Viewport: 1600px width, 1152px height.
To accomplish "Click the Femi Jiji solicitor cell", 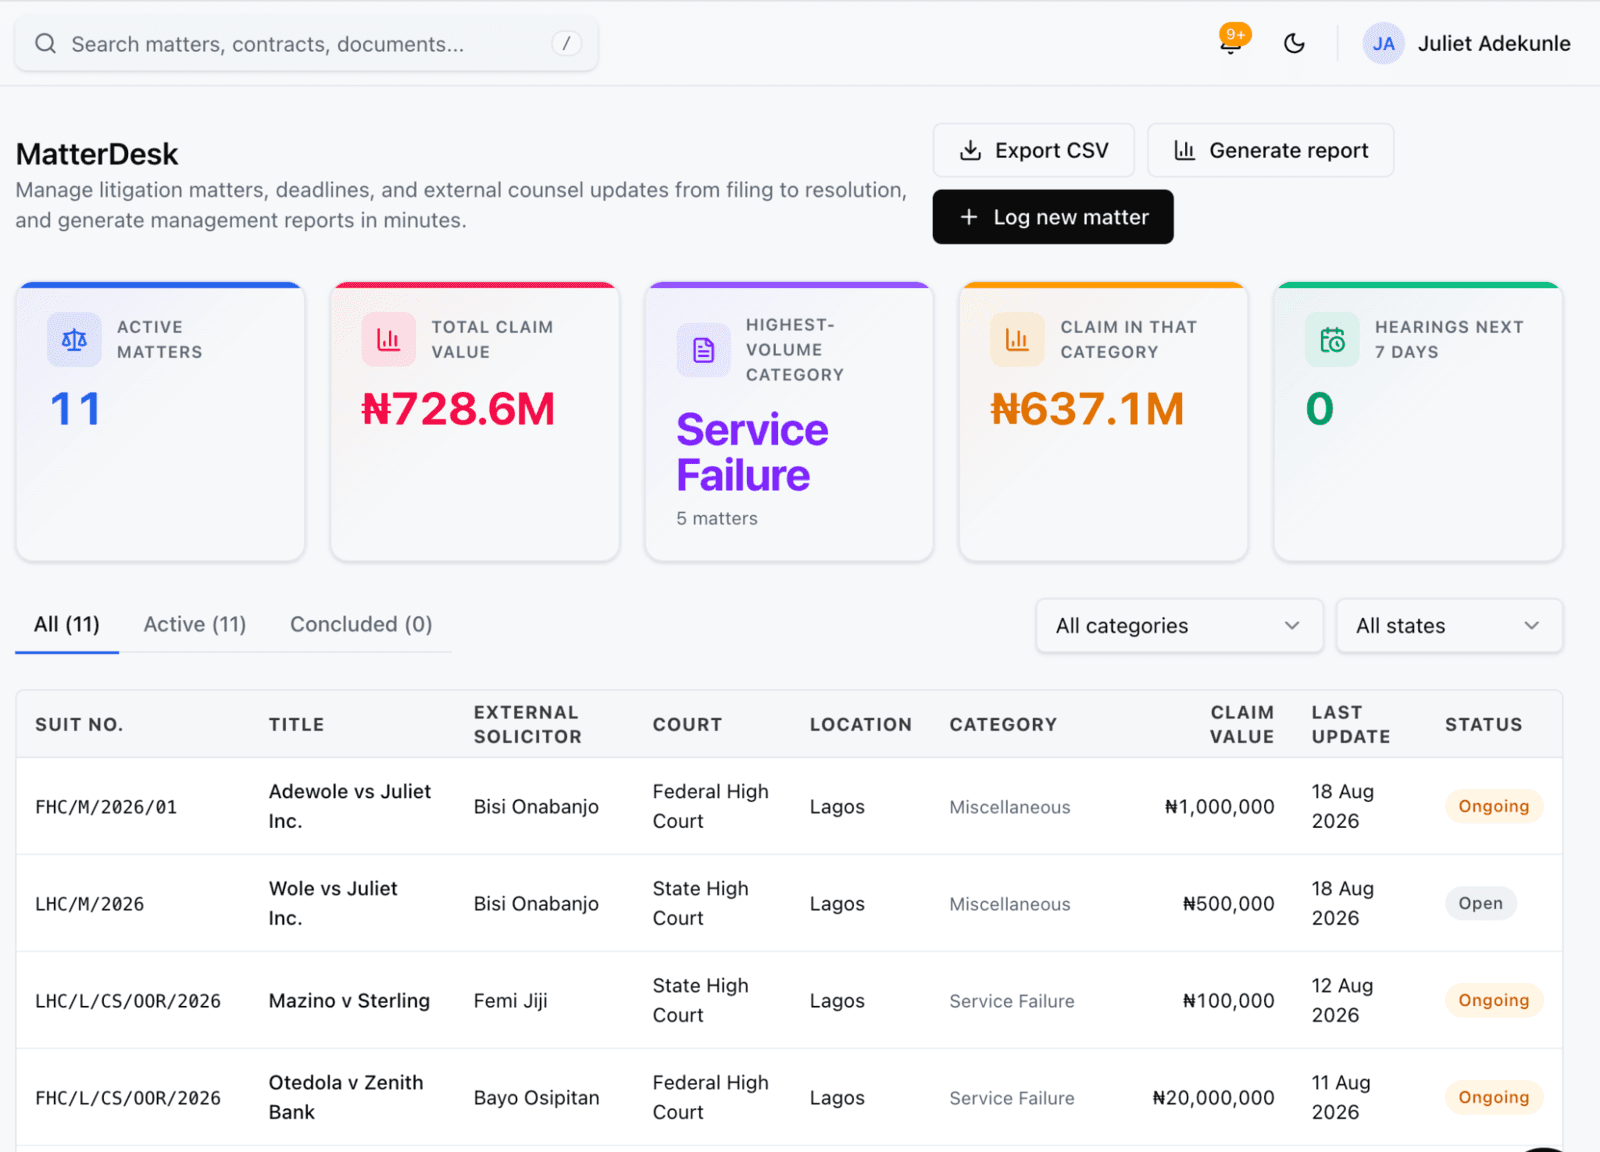I will click(x=510, y=1001).
